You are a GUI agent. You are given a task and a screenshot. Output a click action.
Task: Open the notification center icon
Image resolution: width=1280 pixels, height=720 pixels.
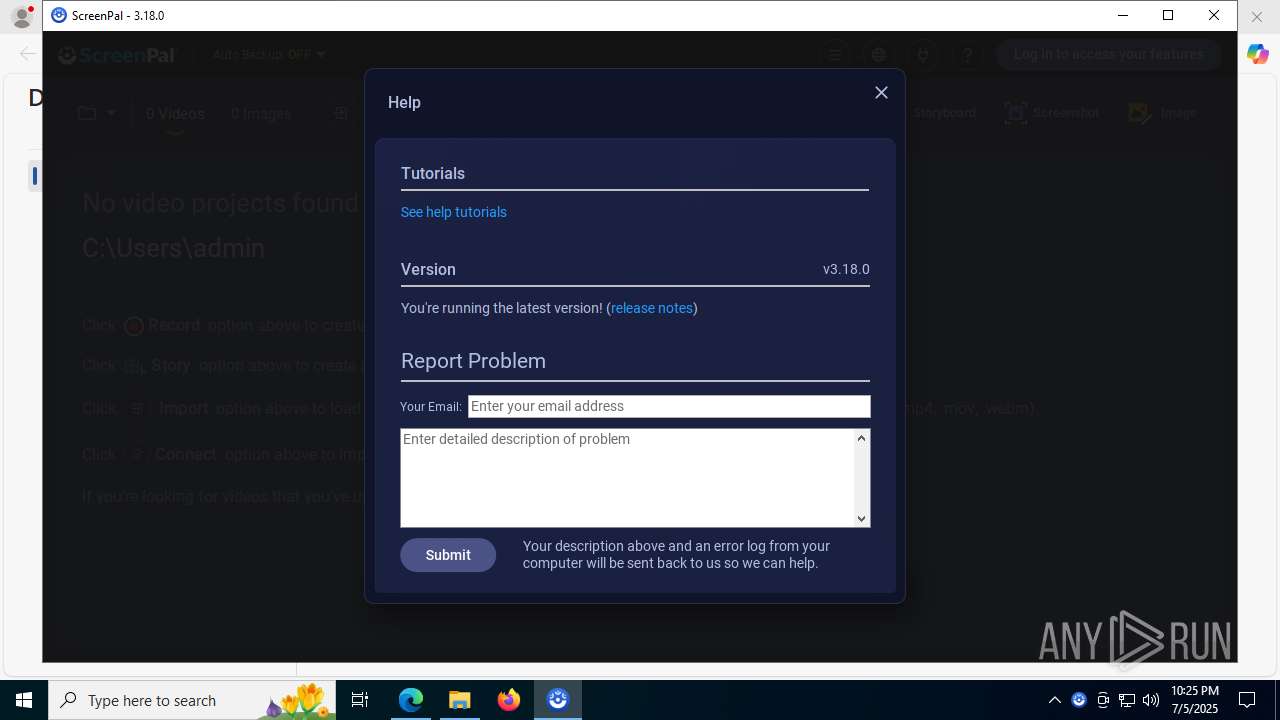1247,700
